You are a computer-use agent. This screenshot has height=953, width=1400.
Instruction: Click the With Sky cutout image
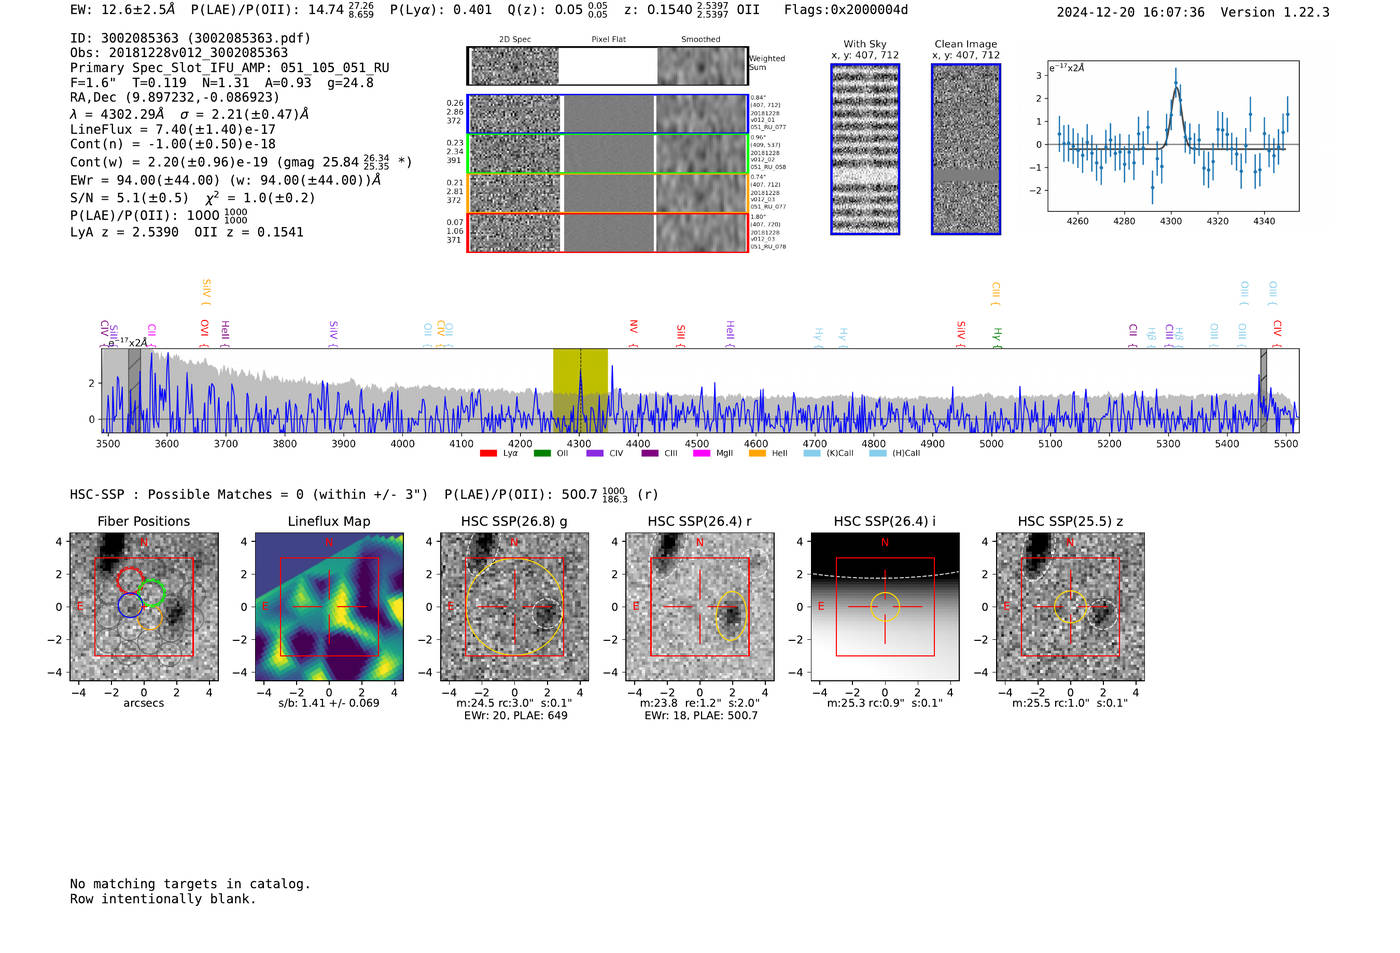pyautogui.click(x=865, y=149)
